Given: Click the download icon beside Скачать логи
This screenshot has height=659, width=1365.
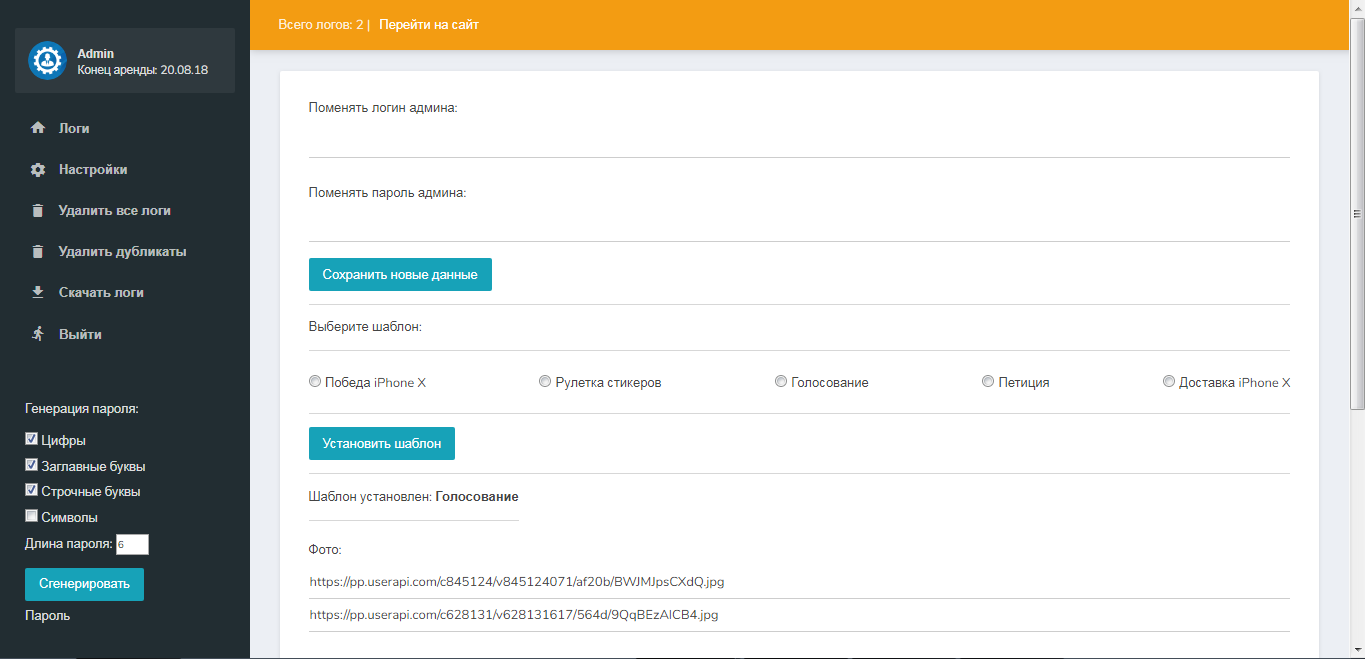Looking at the screenshot, I should point(38,293).
